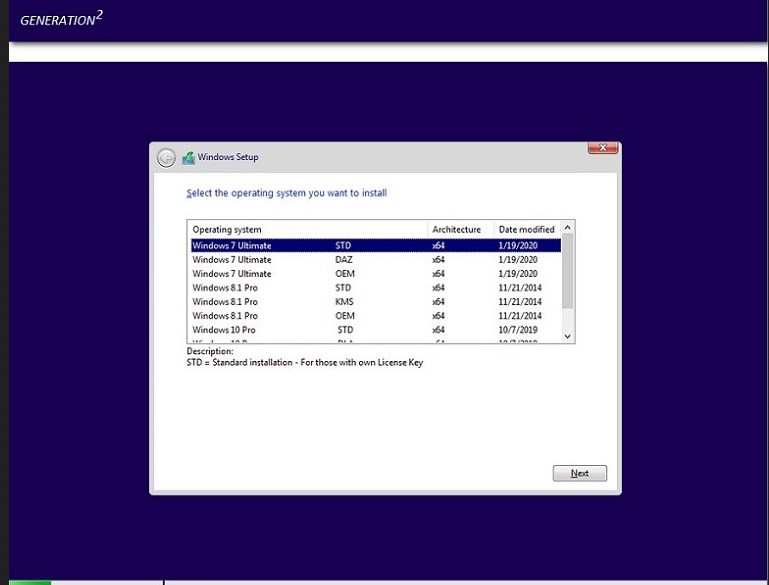Proceed with the Next button
This screenshot has width=769, height=585.
pyautogui.click(x=580, y=473)
